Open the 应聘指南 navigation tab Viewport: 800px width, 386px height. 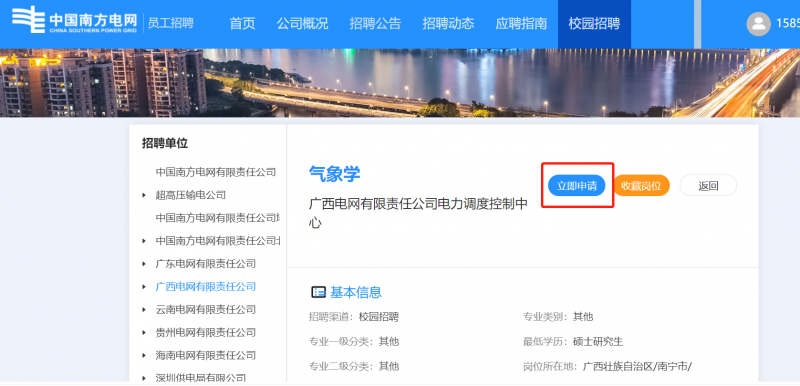point(521,23)
